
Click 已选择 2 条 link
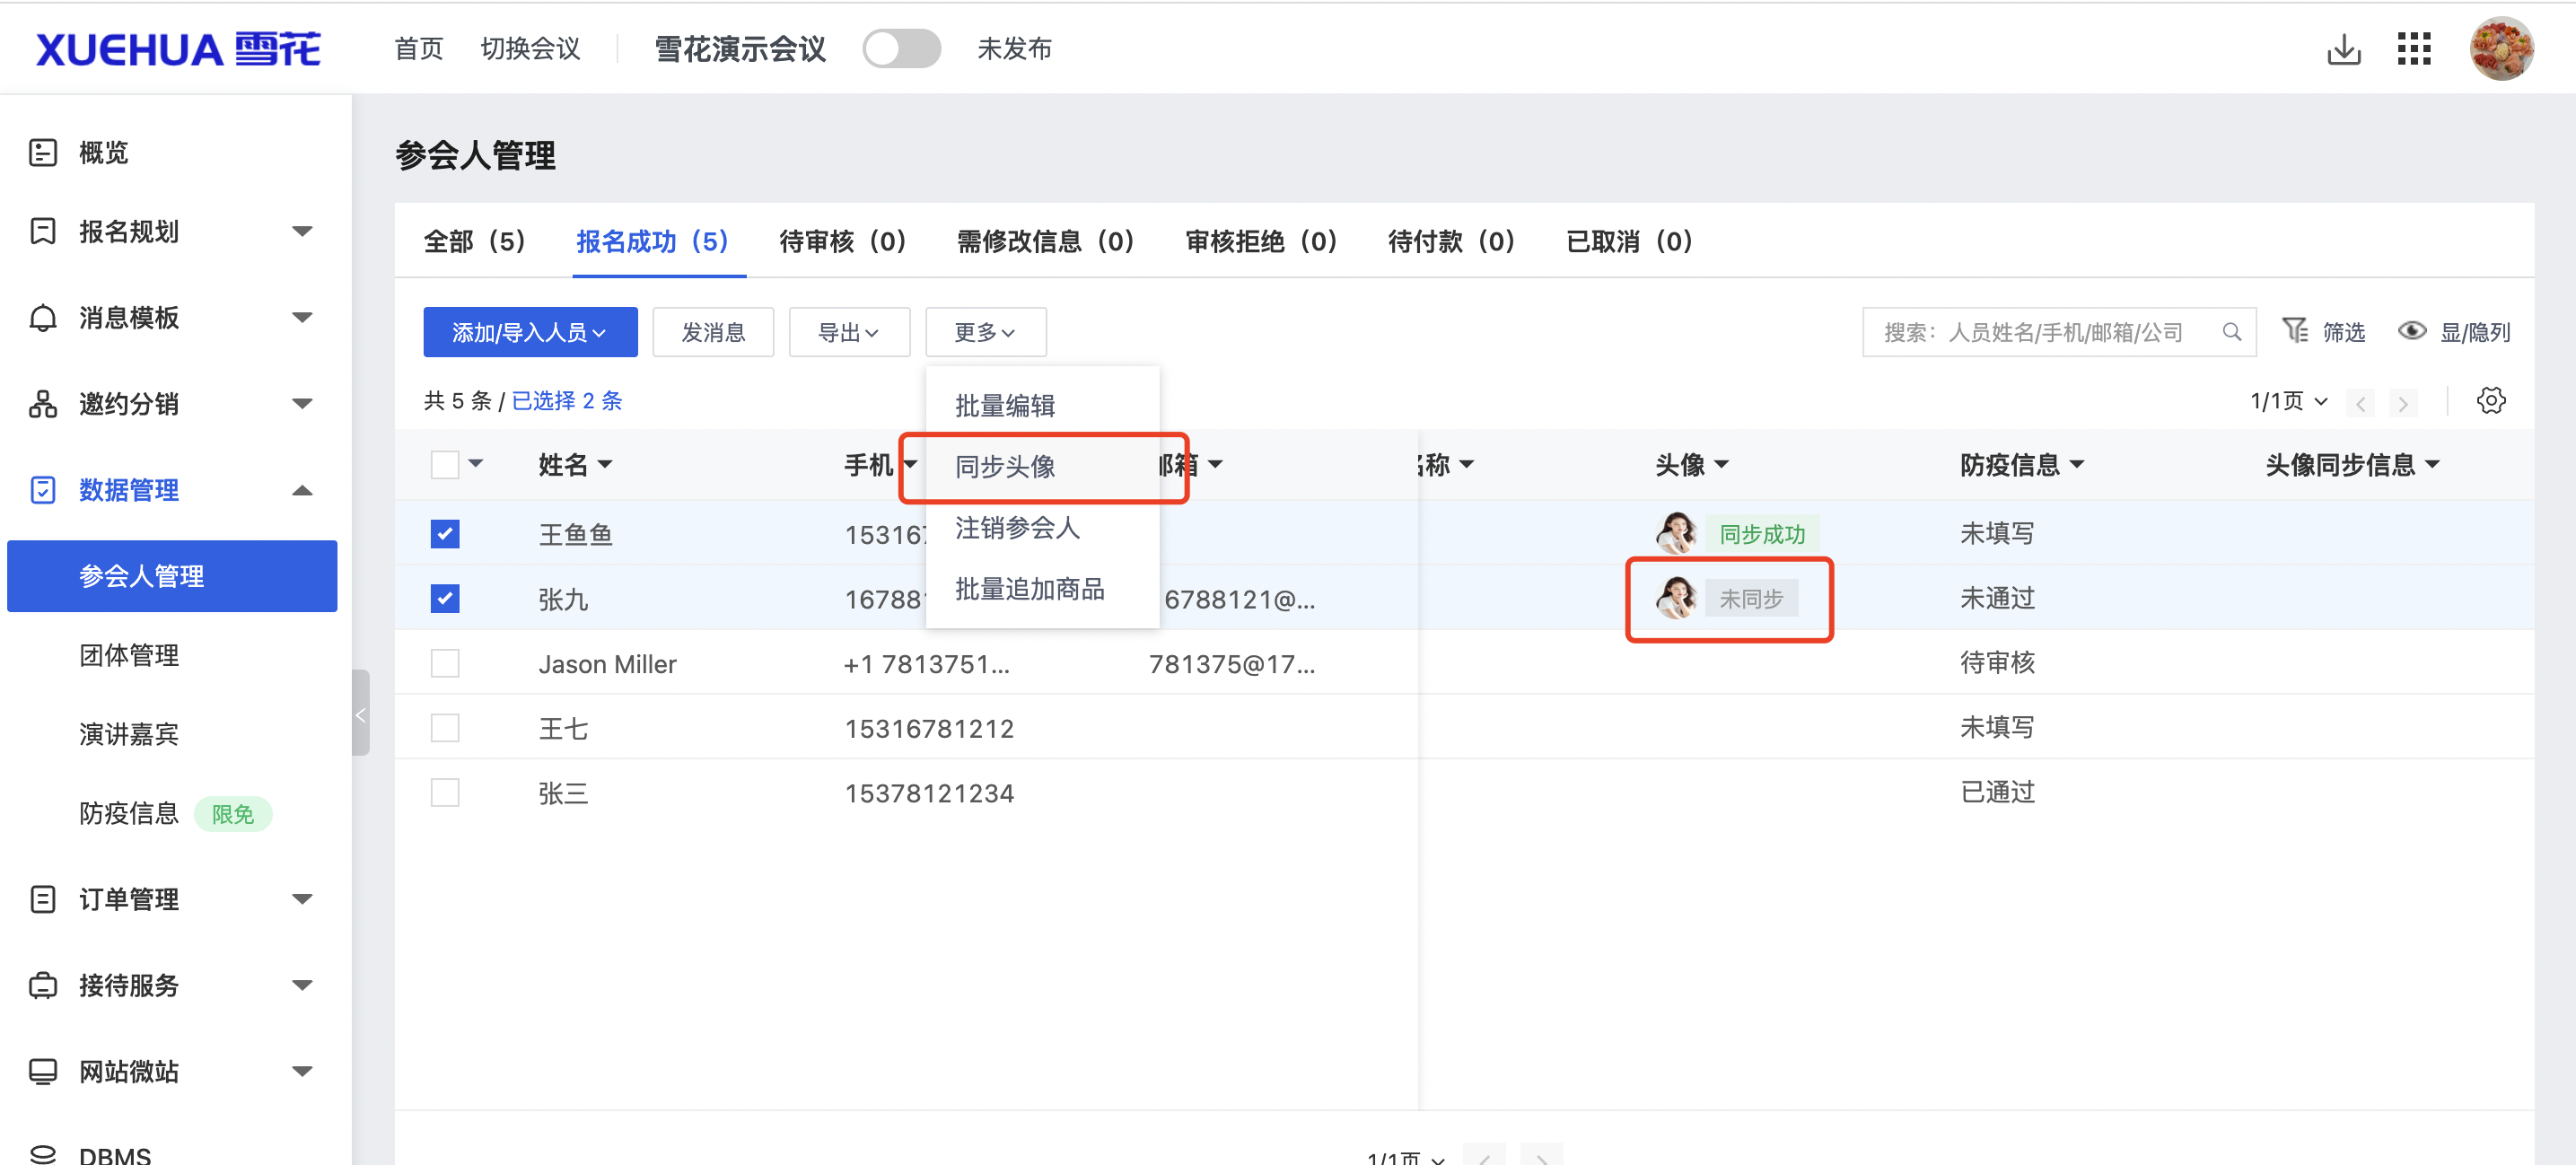tap(567, 401)
